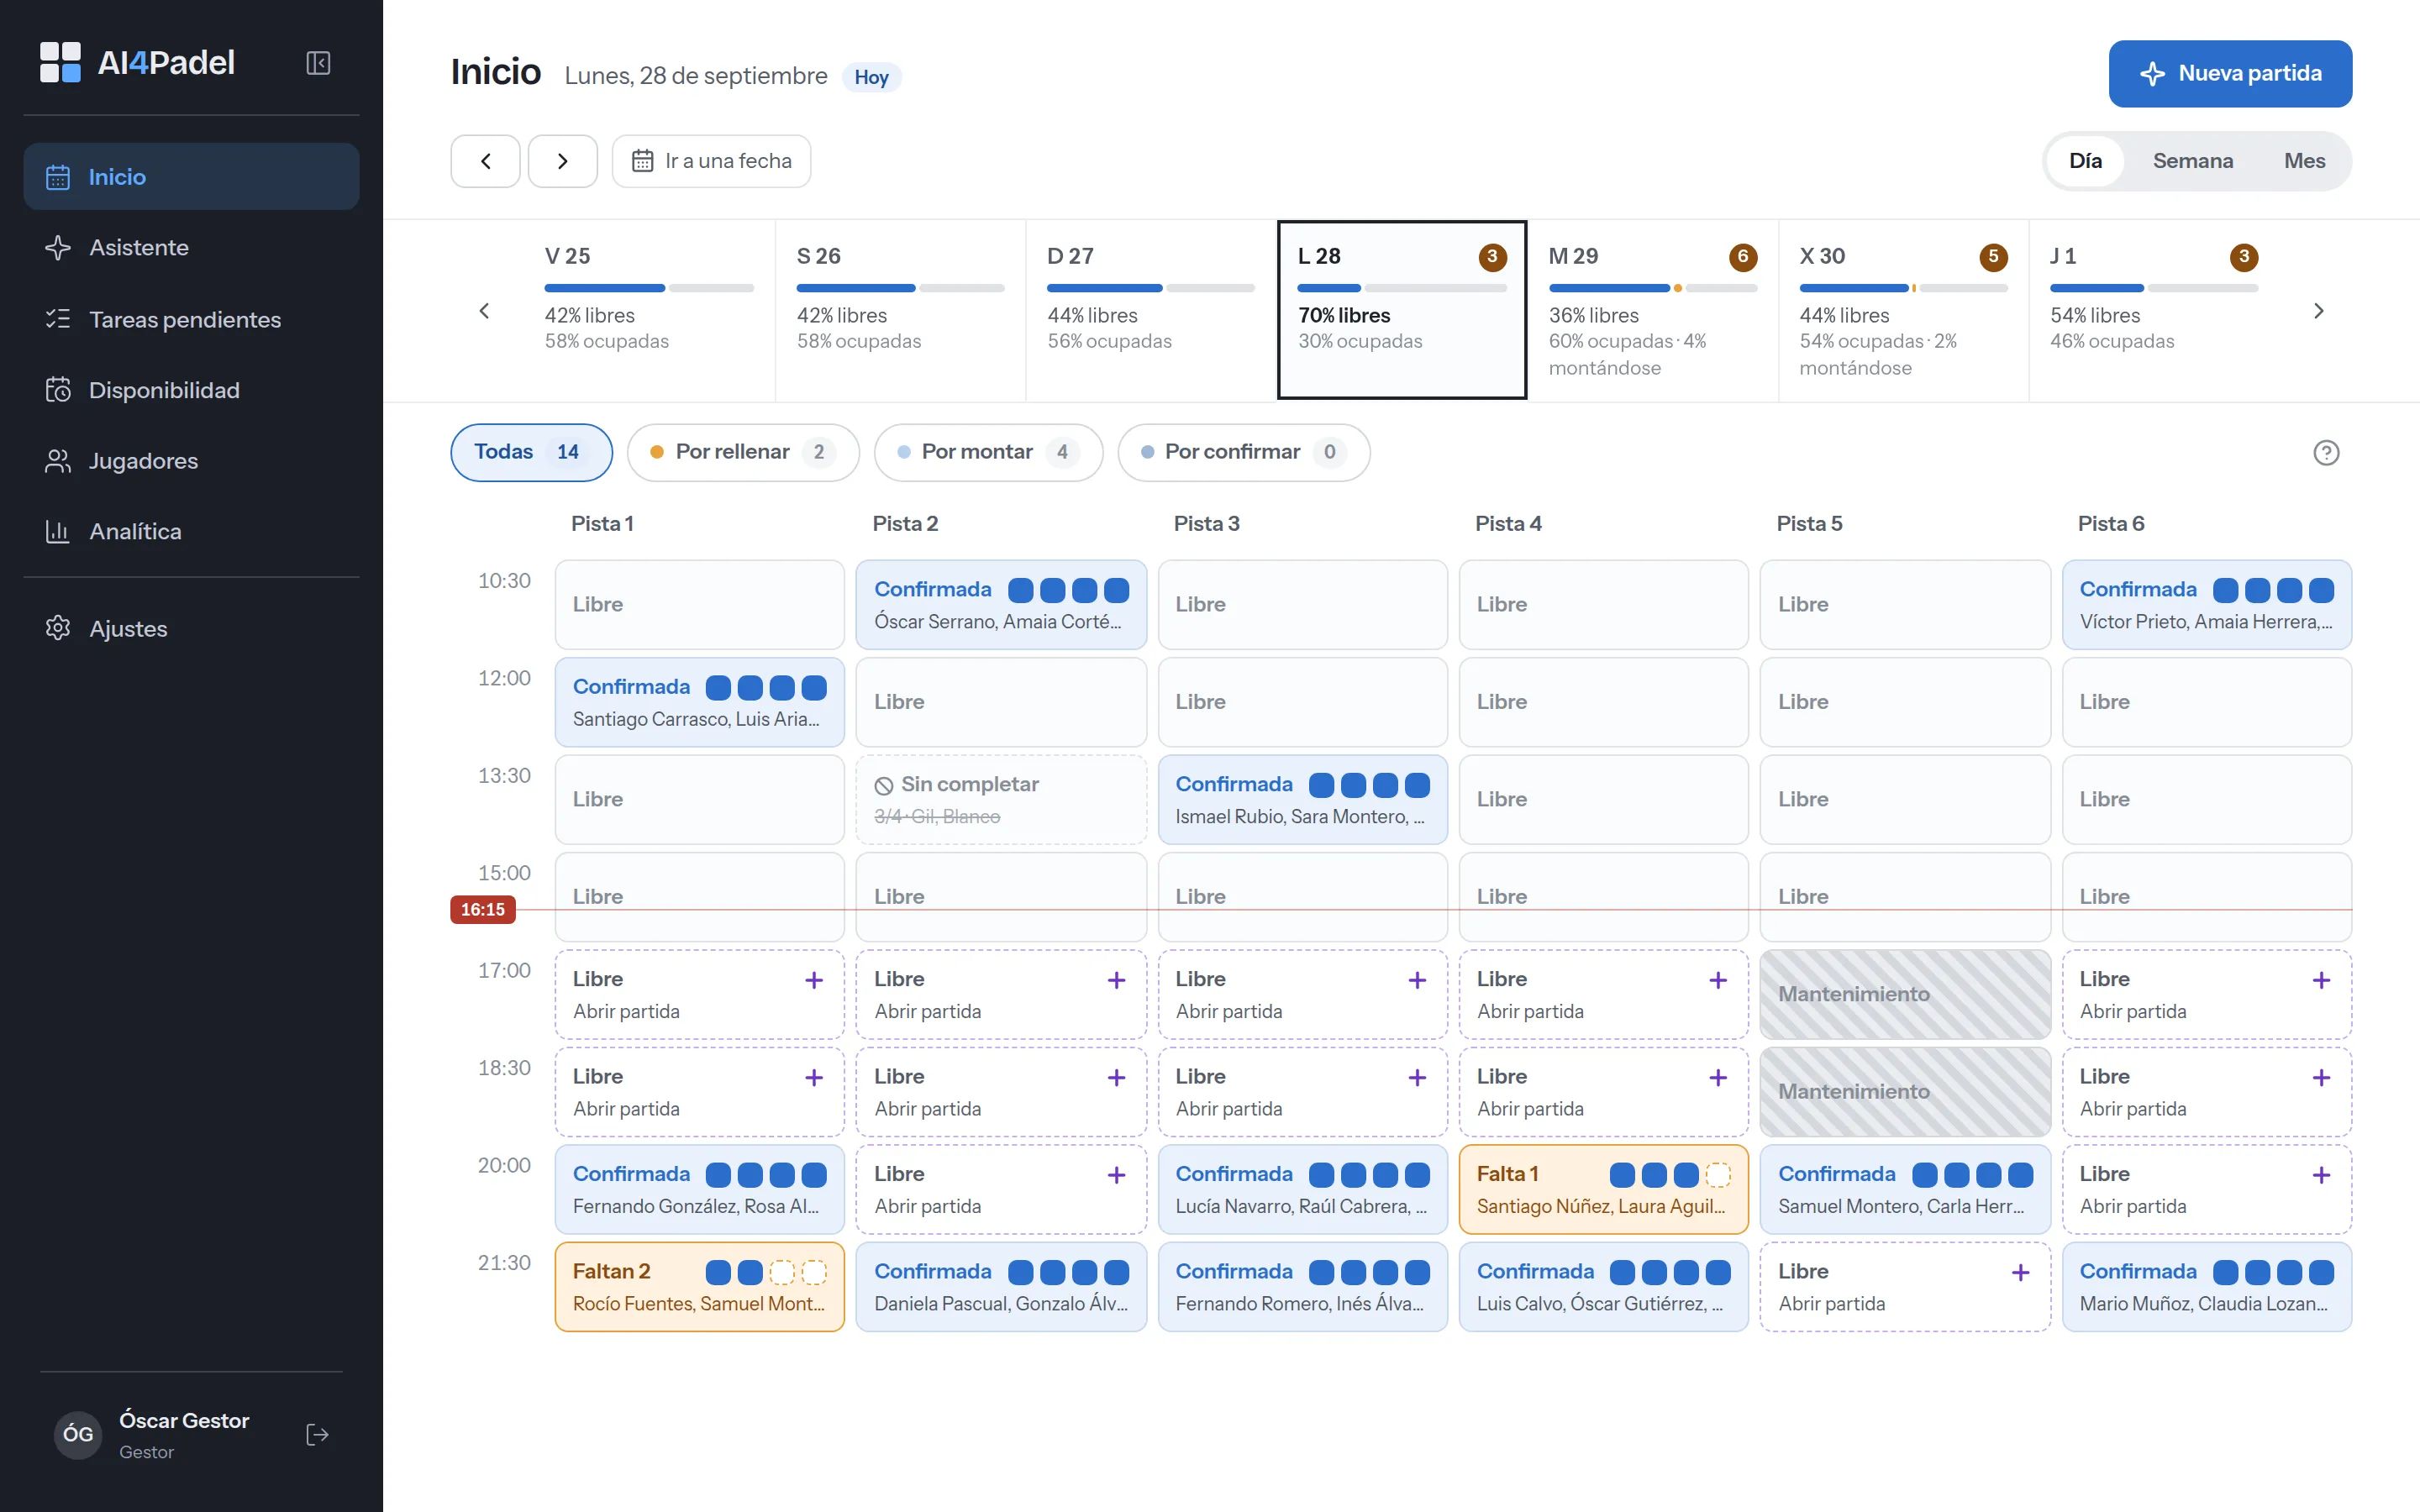
Task: Click plus icon on Pista 6 20:00 slot
Action: (2321, 1175)
